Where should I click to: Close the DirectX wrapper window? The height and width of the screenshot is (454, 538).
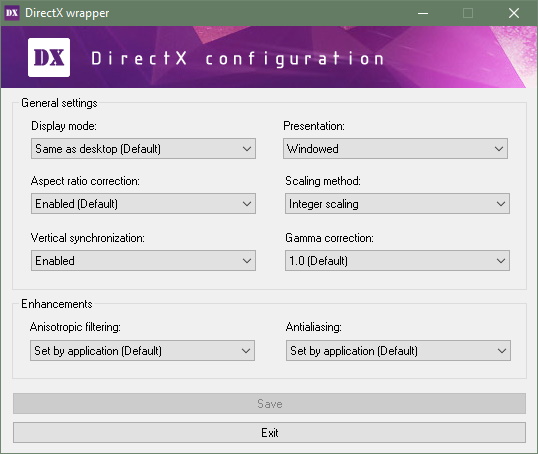tap(514, 13)
